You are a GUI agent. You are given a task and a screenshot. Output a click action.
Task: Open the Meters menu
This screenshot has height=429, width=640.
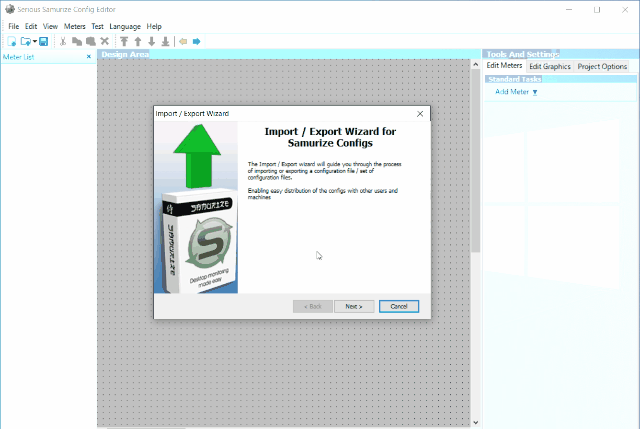(74, 26)
